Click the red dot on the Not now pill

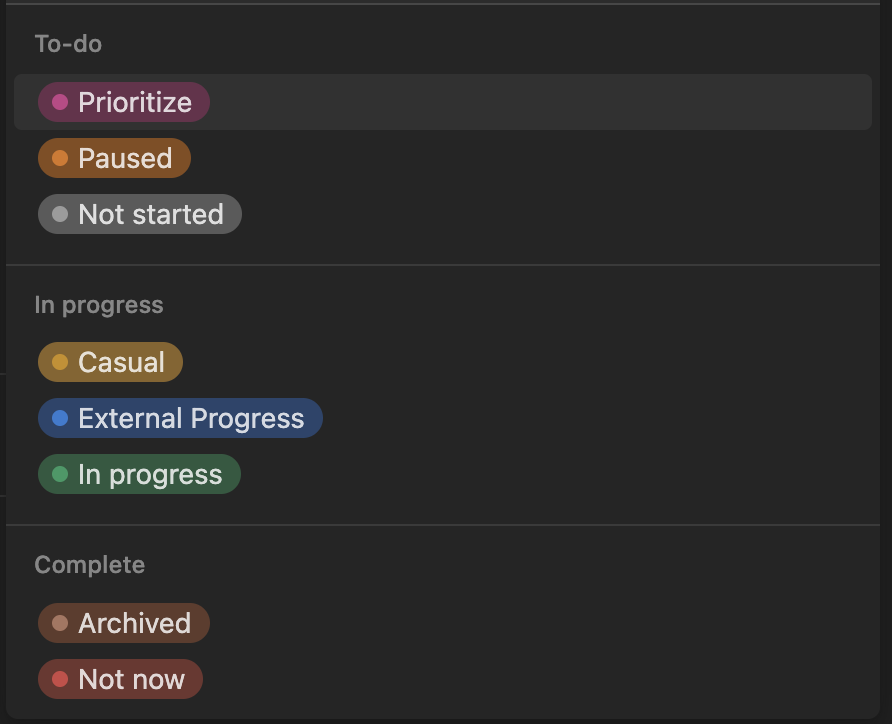[x=60, y=679]
